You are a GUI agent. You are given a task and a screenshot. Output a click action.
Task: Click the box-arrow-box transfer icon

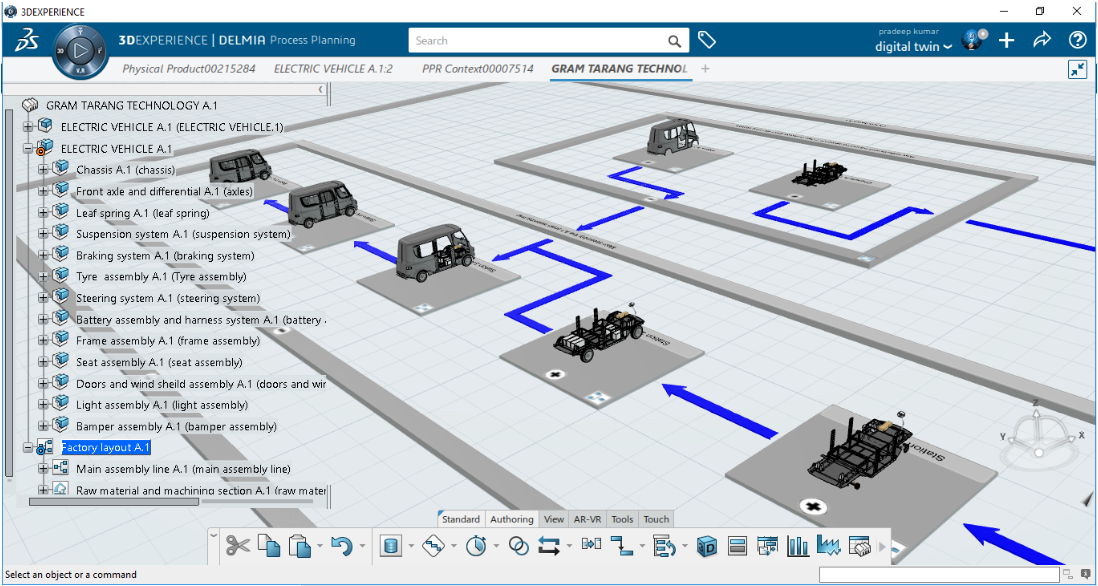click(x=592, y=544)
